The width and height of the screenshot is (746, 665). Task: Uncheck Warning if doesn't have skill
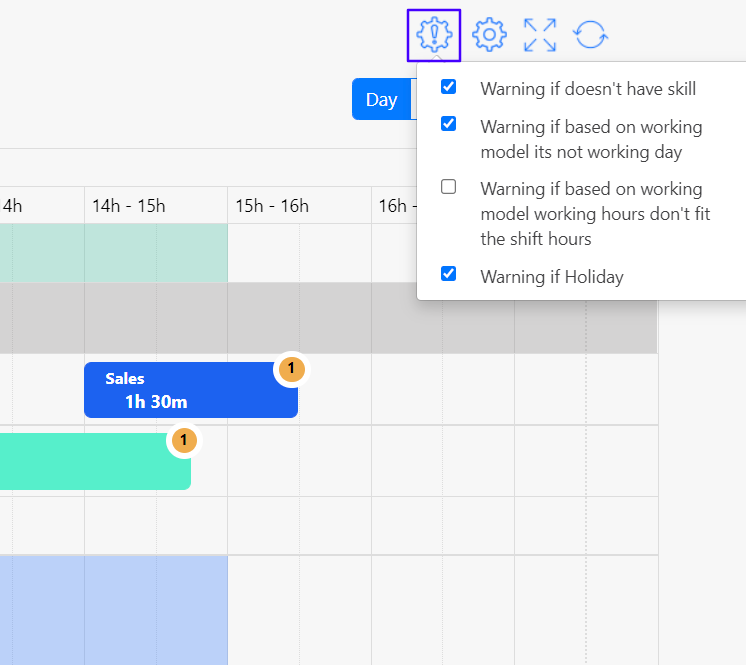tap(449, 87)
